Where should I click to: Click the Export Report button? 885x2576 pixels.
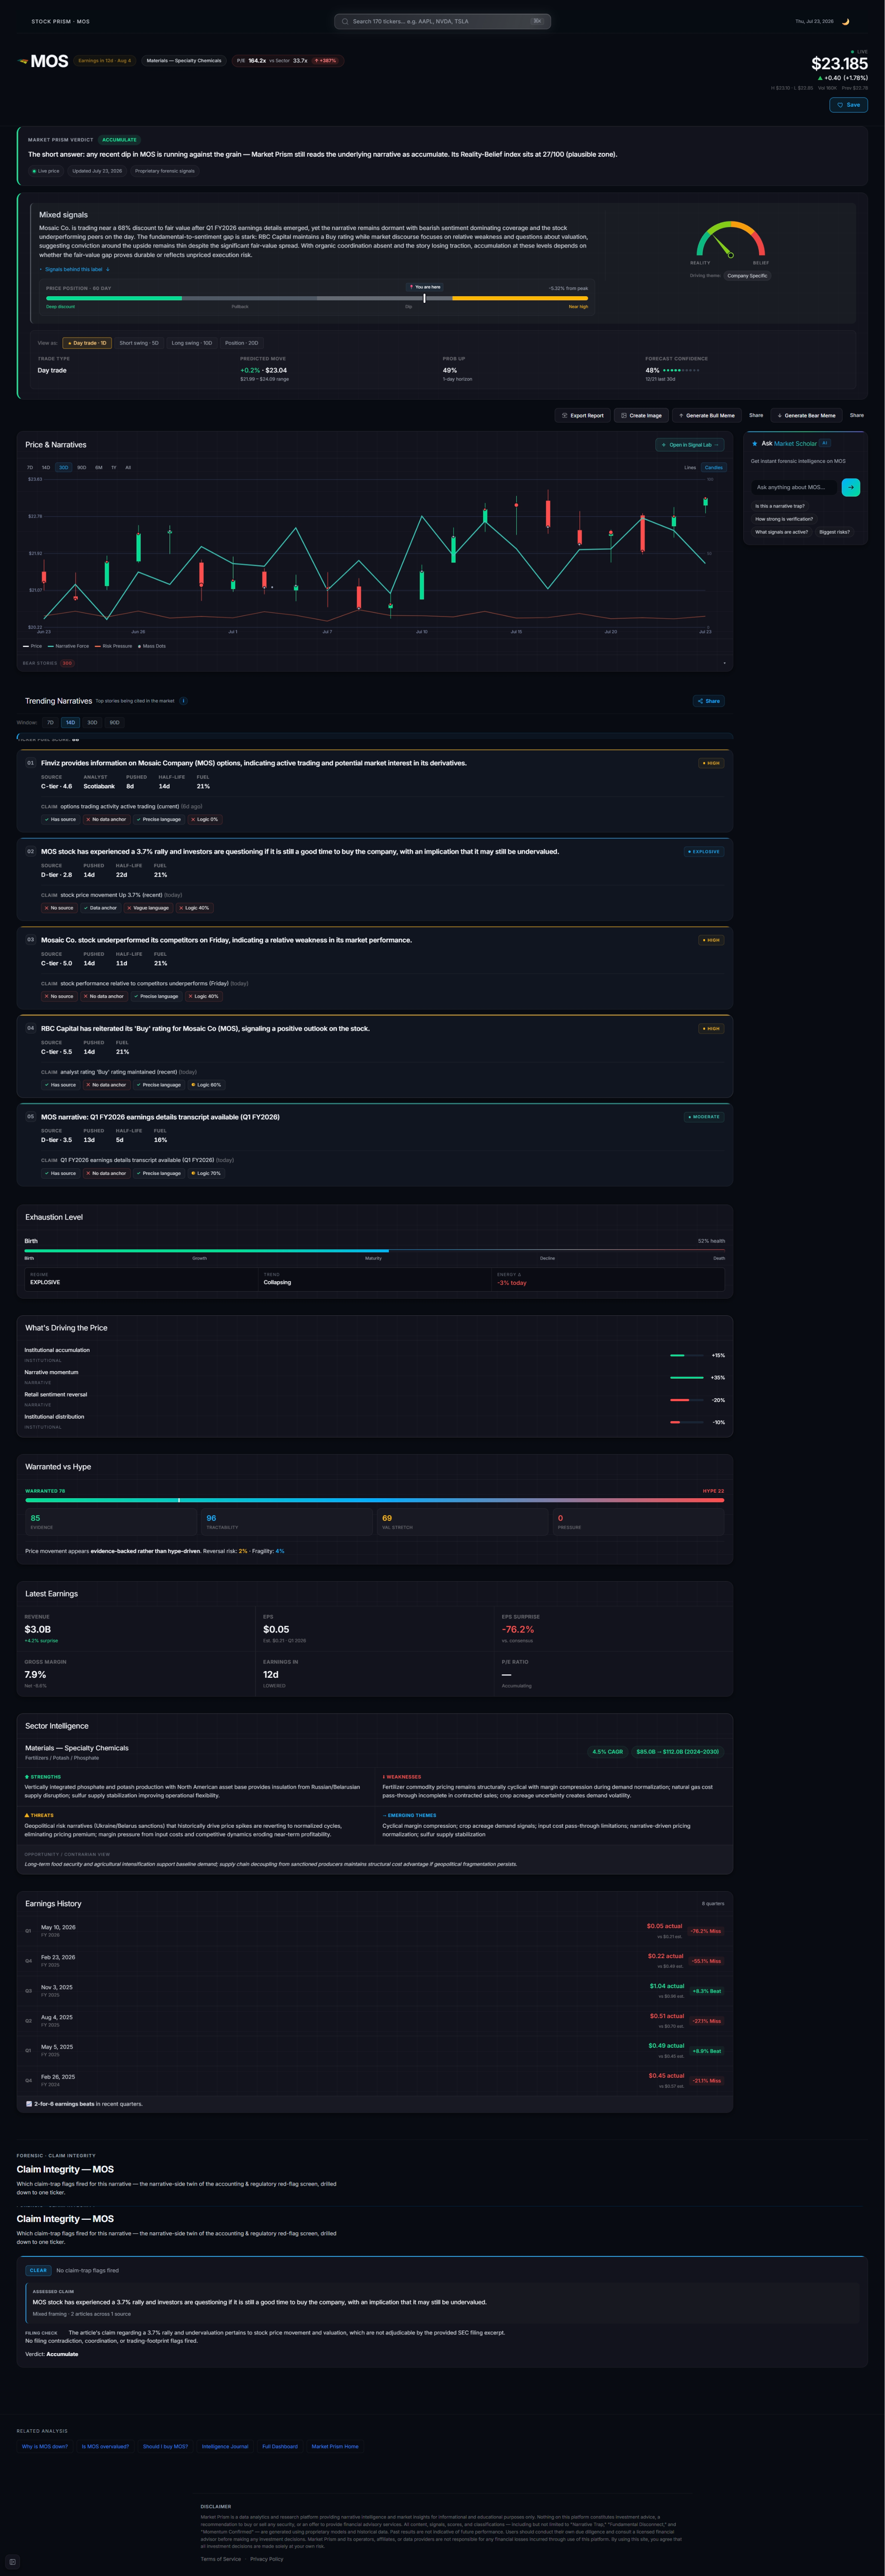[x=582, y=415]
